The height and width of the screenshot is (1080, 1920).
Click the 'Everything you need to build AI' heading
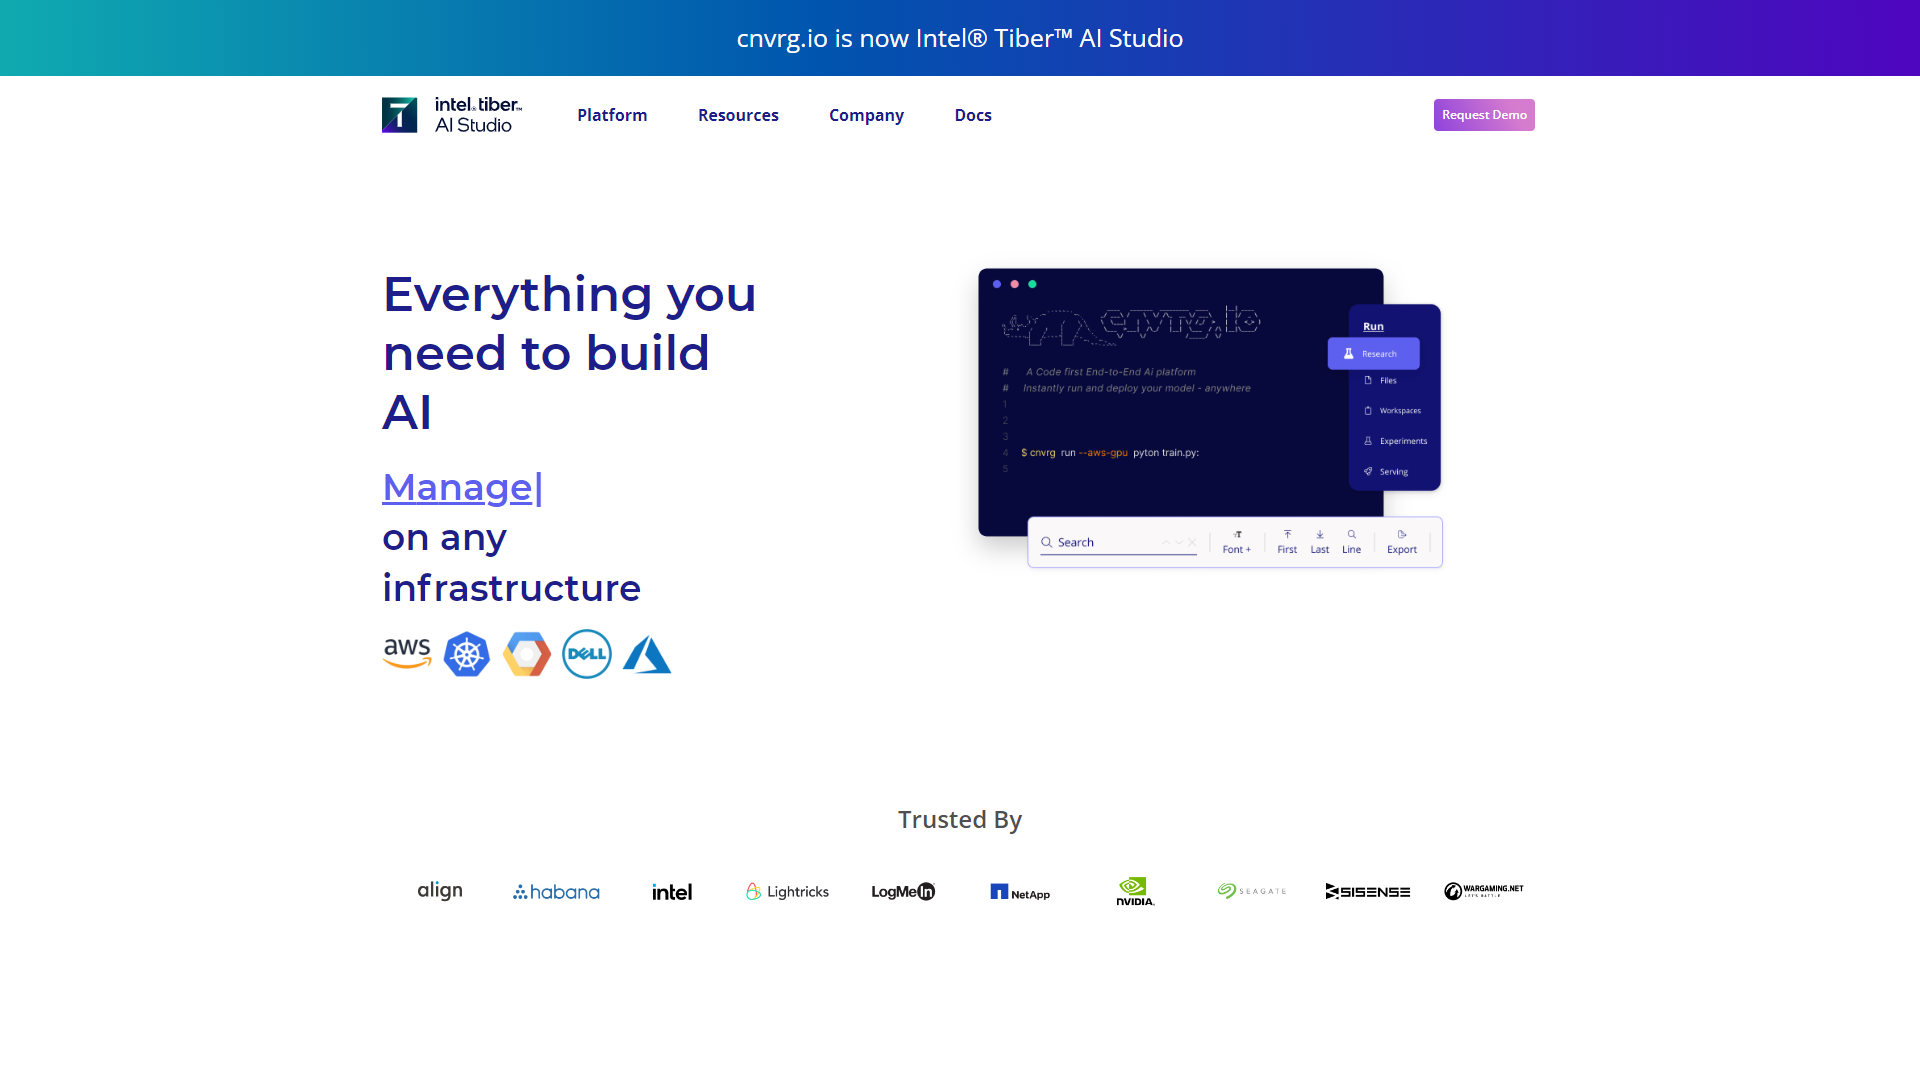pyautogui.click(x=570, y=353)
